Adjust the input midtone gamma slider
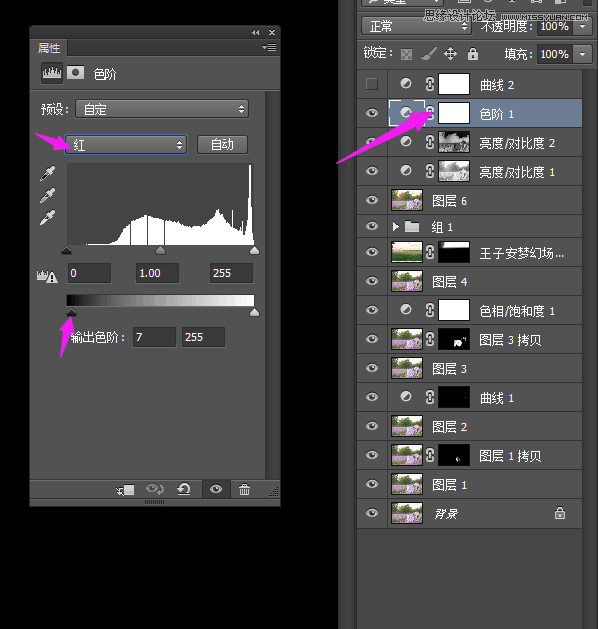The height and width of the screenshot is (629, 598). [160, 251]
